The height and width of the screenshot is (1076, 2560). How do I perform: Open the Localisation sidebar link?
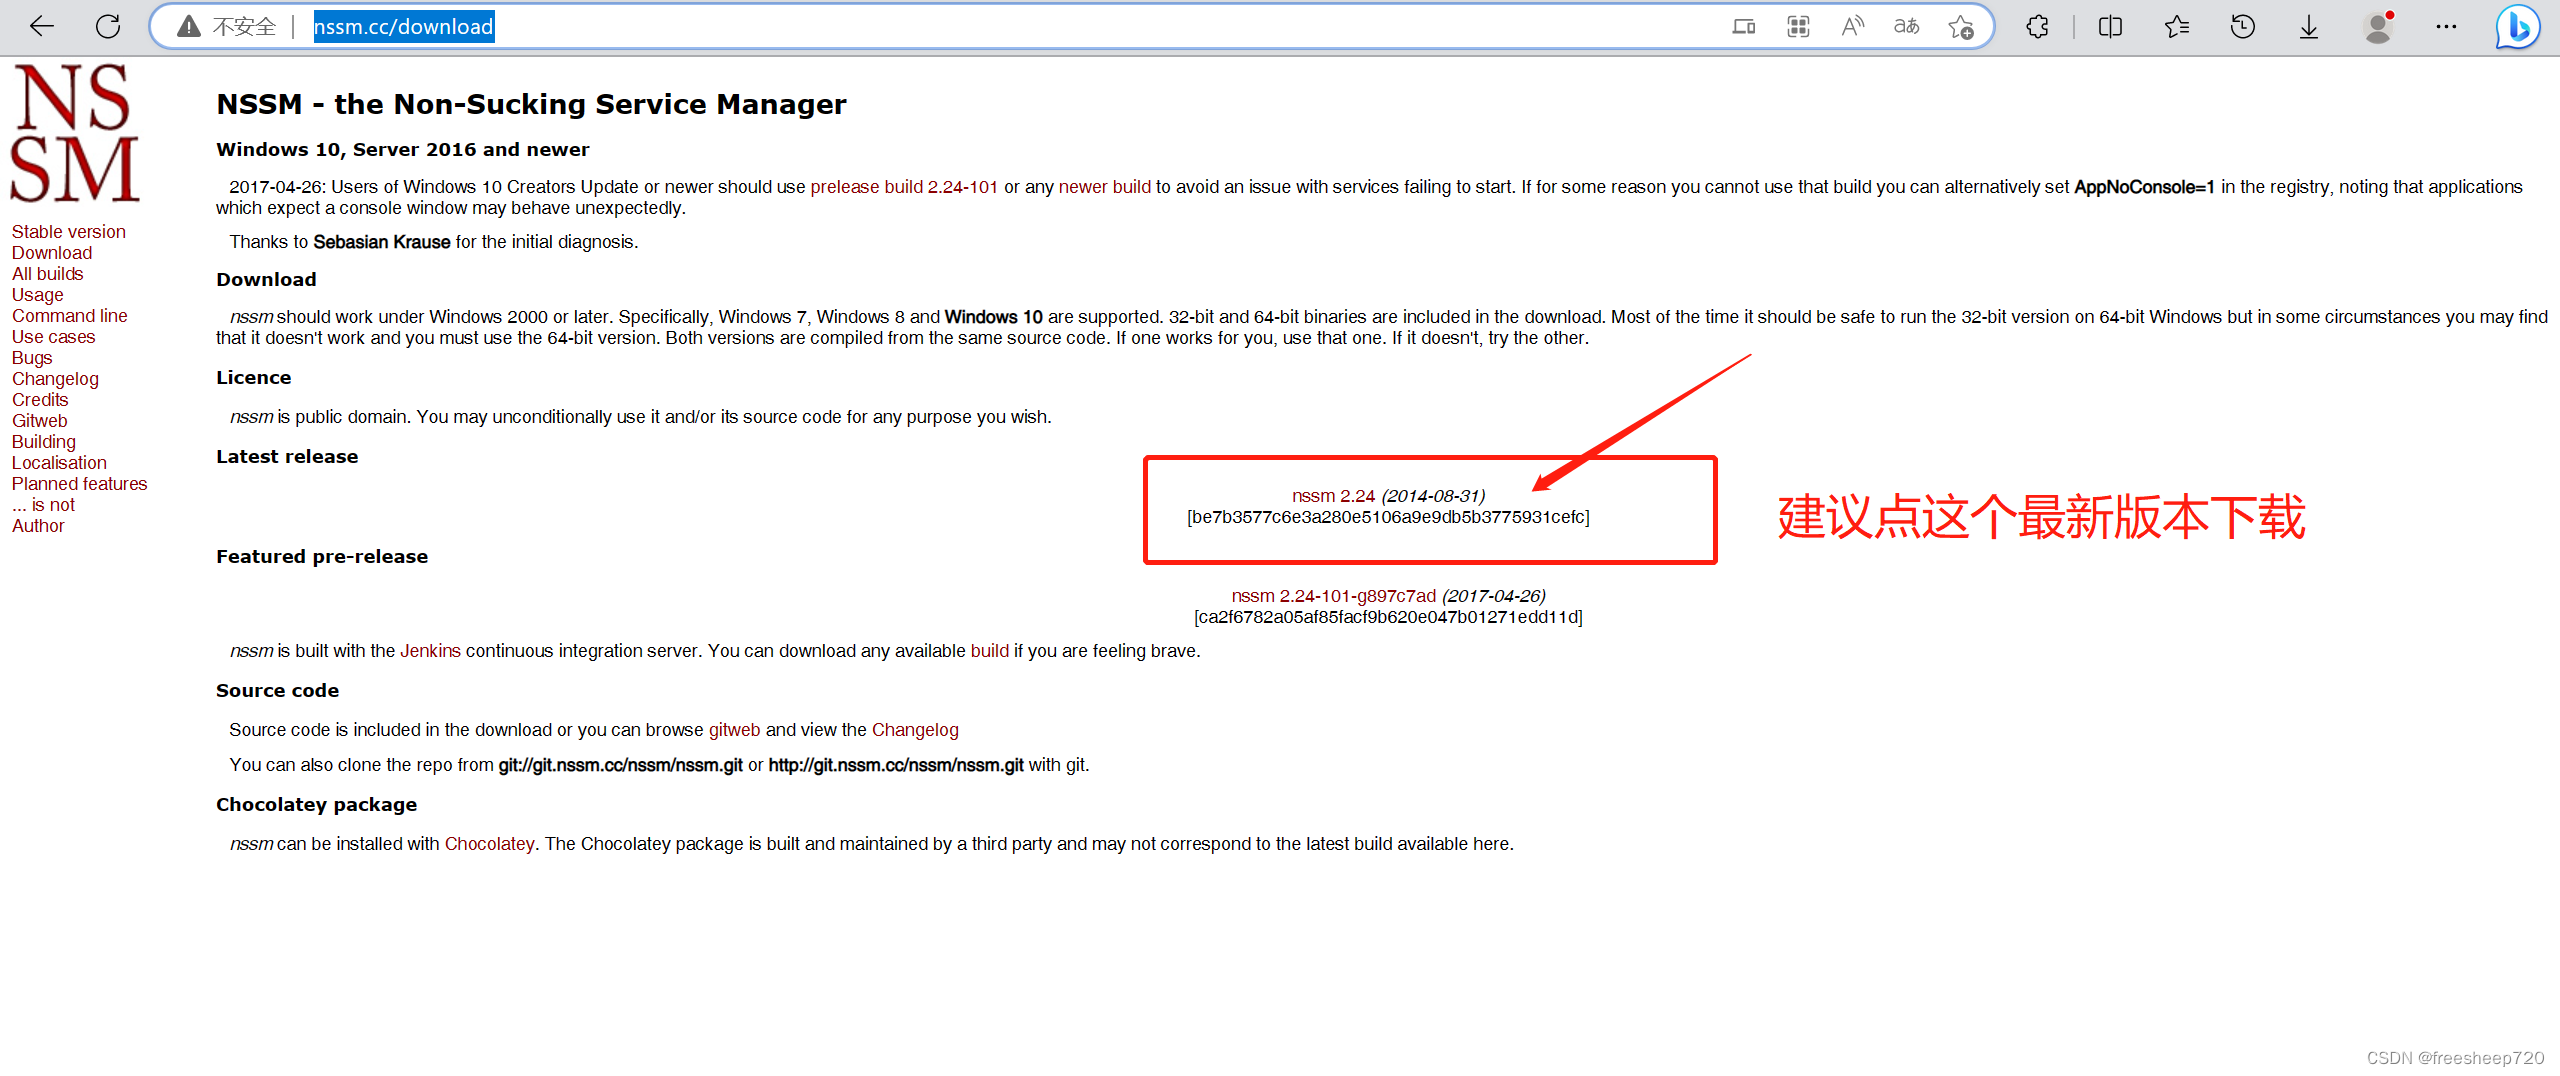click(60, 463)
